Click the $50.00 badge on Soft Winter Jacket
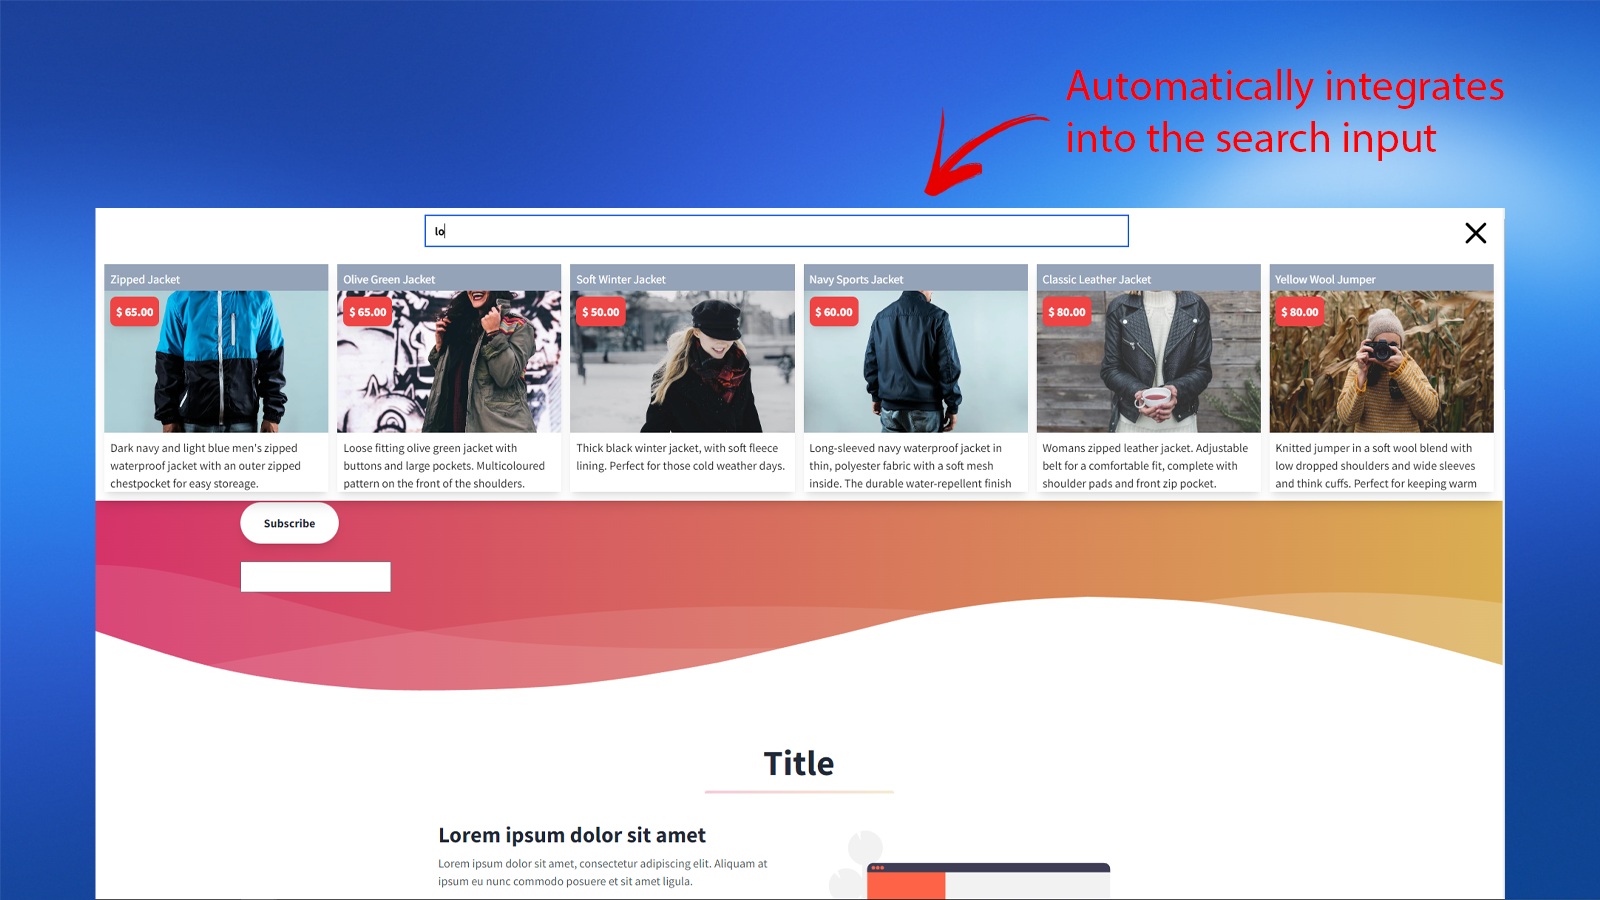This screenshot has width=1600, height=900. (601, 312)
